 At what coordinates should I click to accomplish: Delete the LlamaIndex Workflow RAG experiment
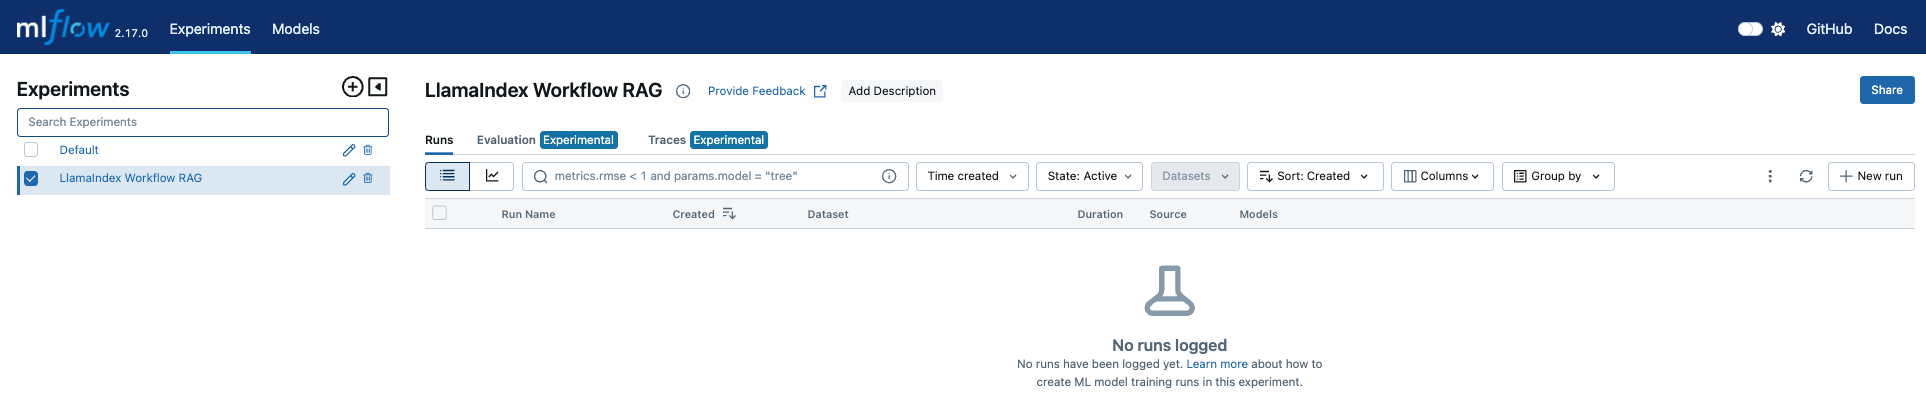pos(368,178)
